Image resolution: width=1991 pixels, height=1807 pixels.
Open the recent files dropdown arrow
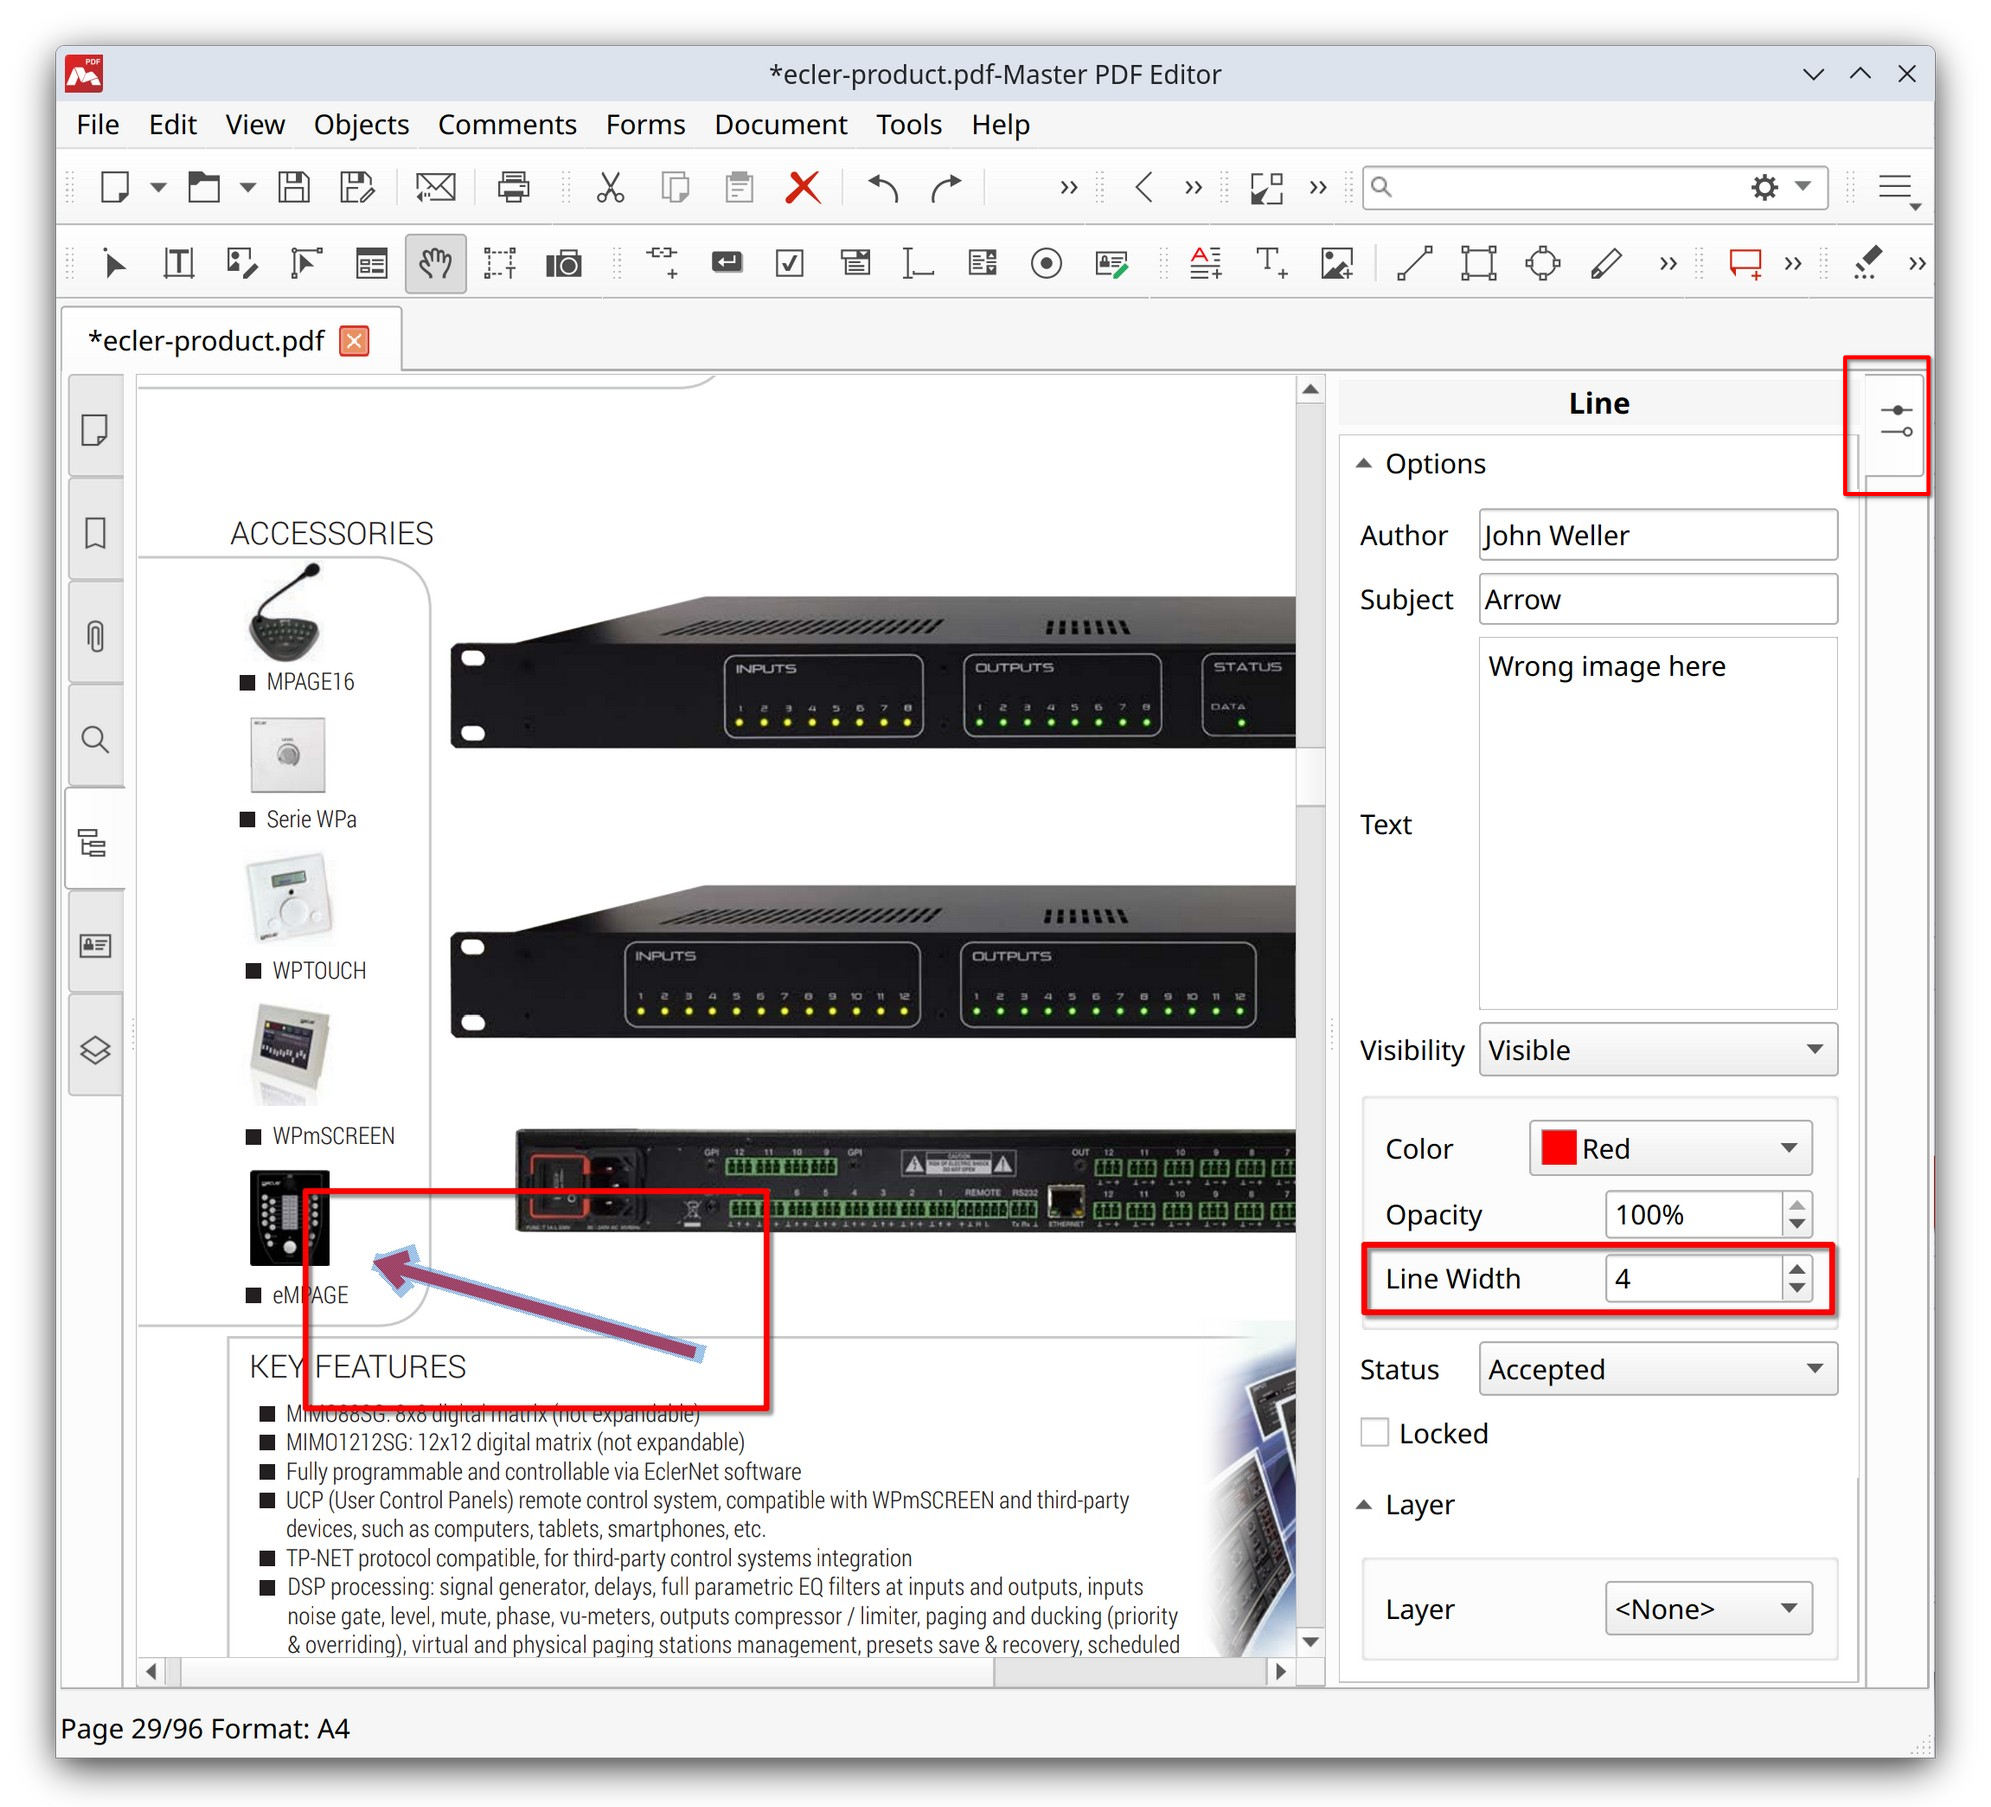[247, 187]
